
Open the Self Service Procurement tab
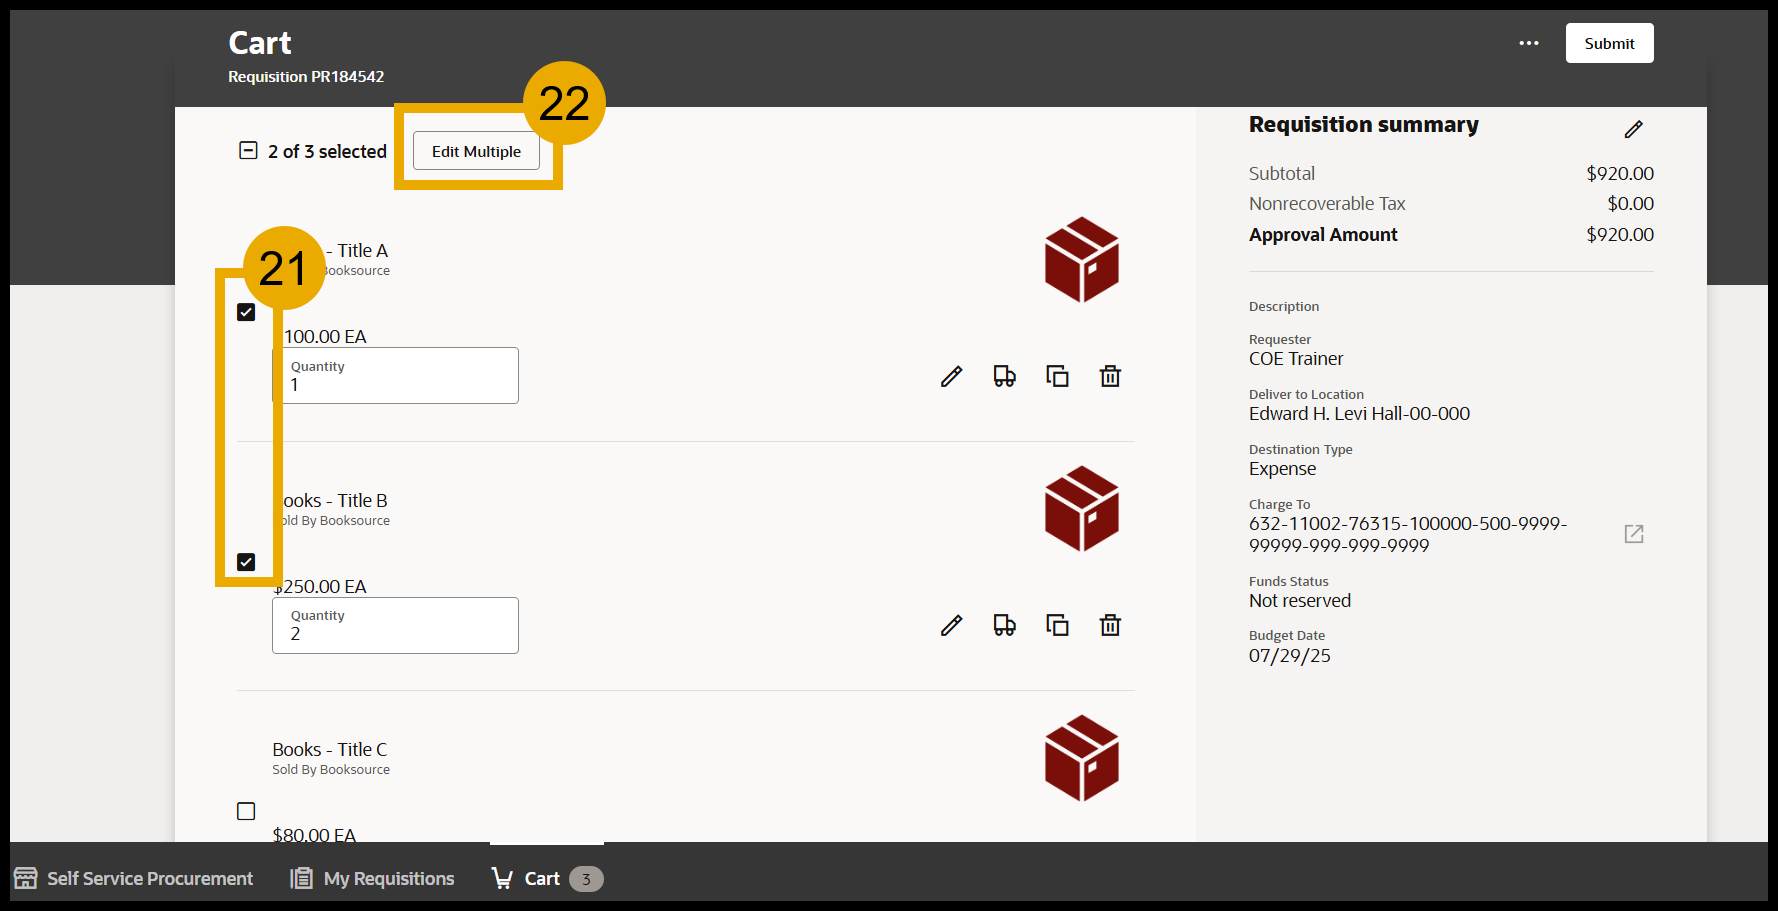point(133,878)
